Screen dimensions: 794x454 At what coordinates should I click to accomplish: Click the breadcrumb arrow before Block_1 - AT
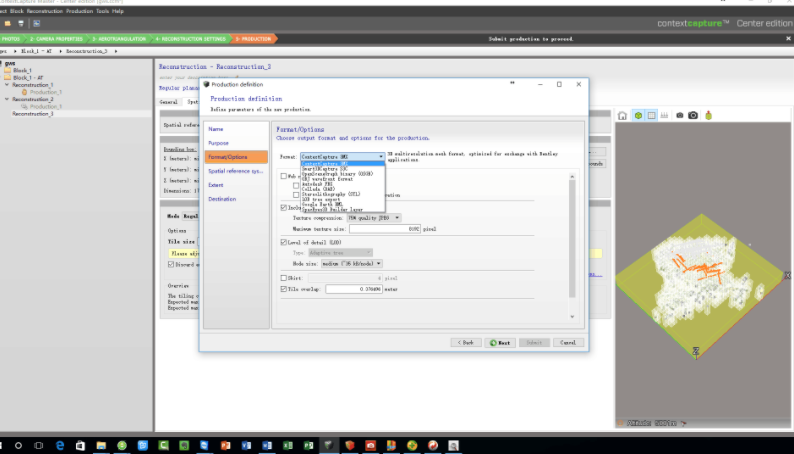[15, 51]
